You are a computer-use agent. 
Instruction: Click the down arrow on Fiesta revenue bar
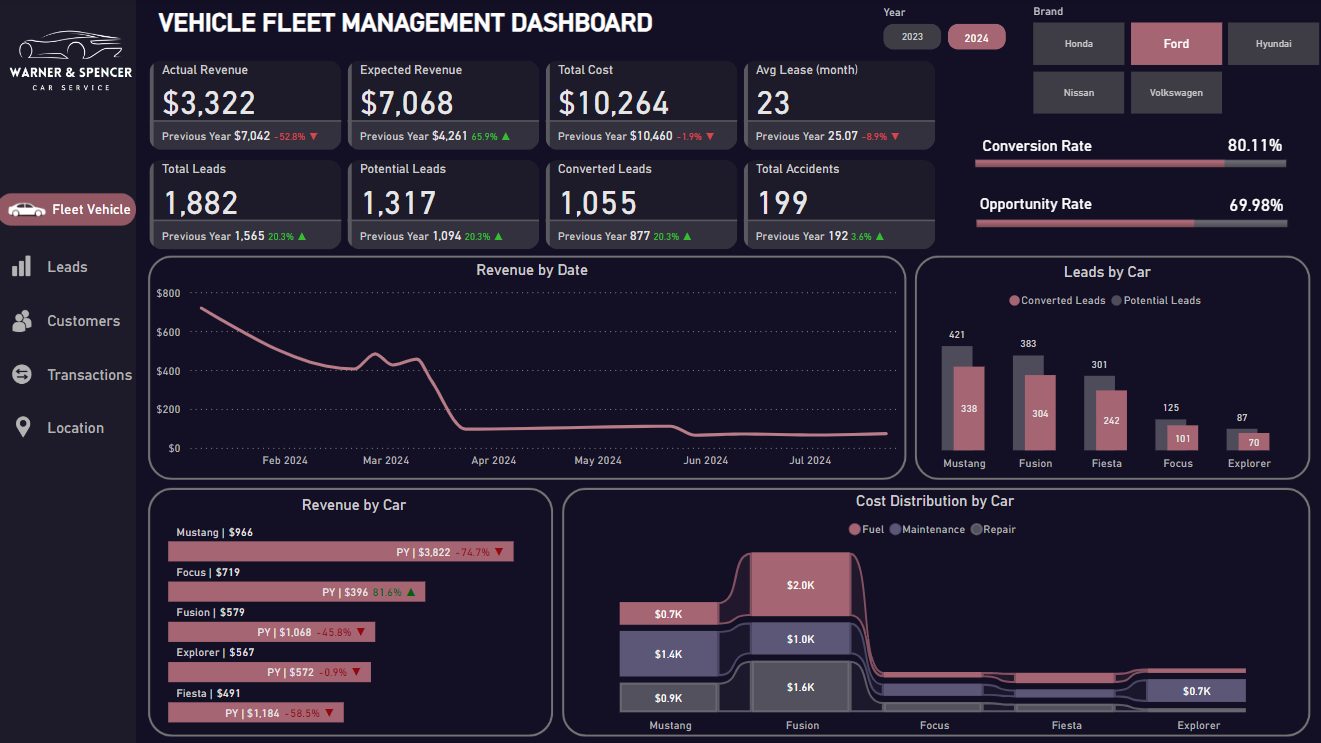click(x=330, y=713)
